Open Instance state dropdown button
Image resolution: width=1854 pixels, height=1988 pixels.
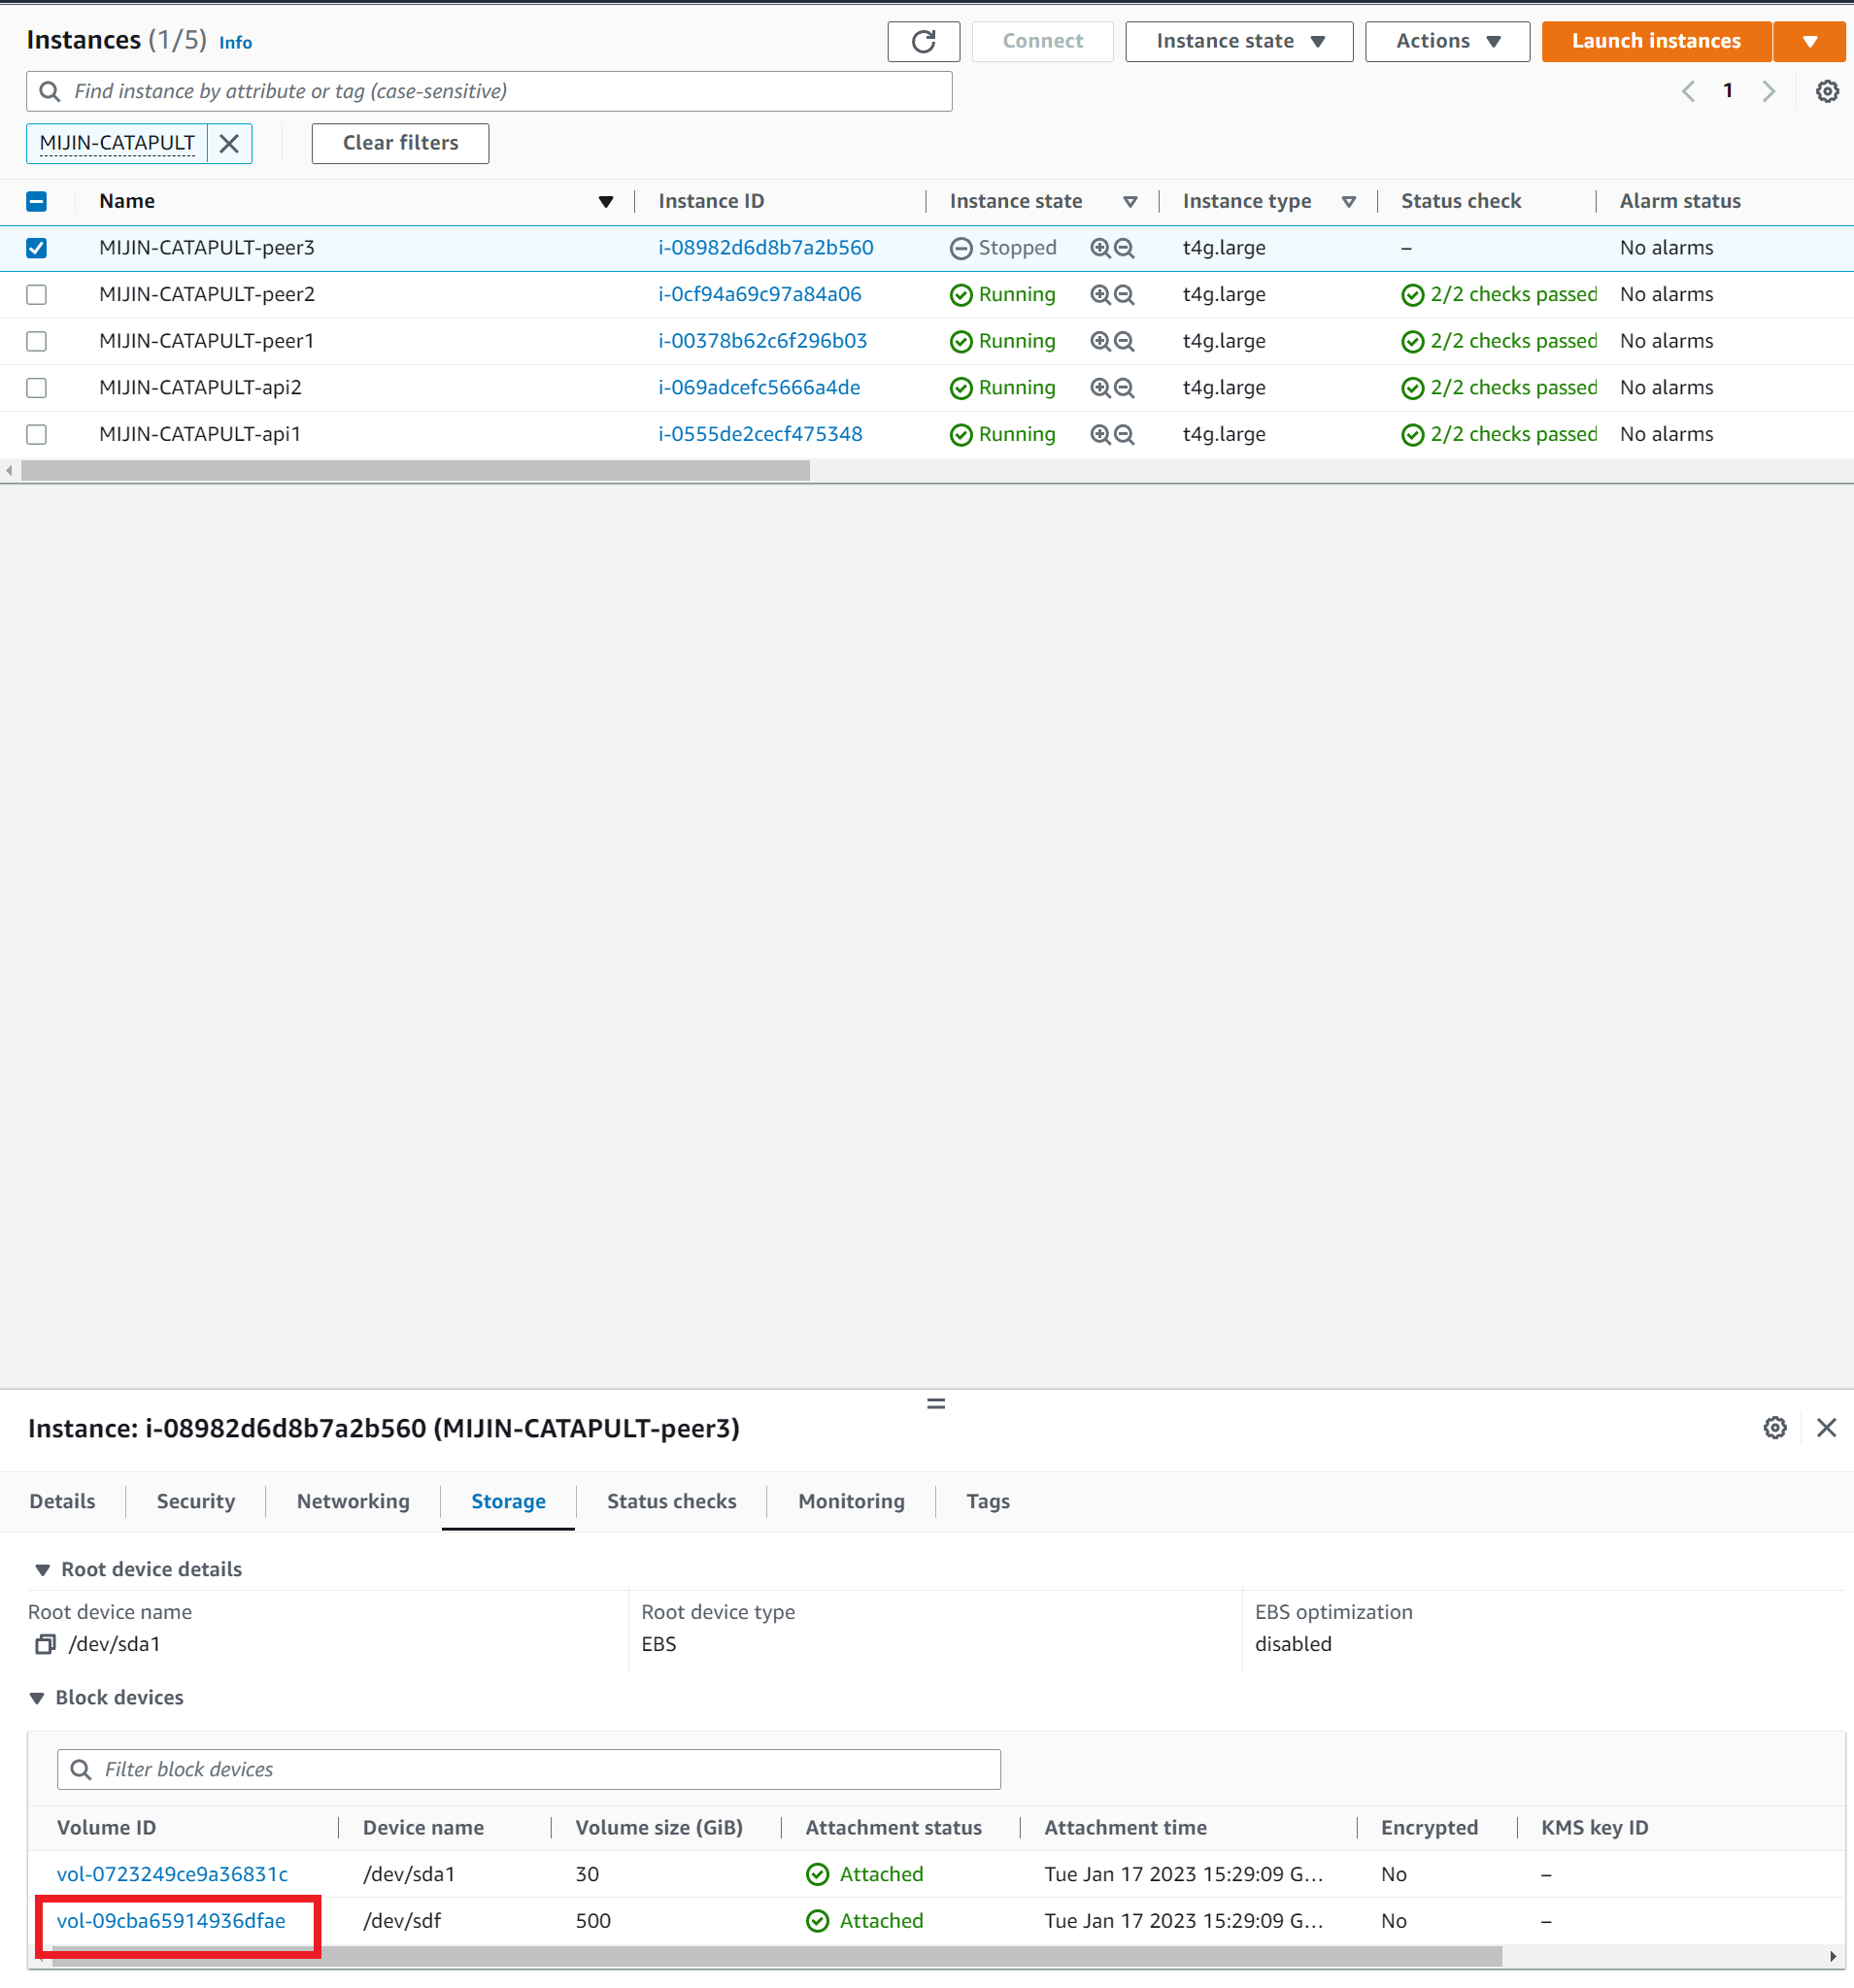[x=1239, y=41]
